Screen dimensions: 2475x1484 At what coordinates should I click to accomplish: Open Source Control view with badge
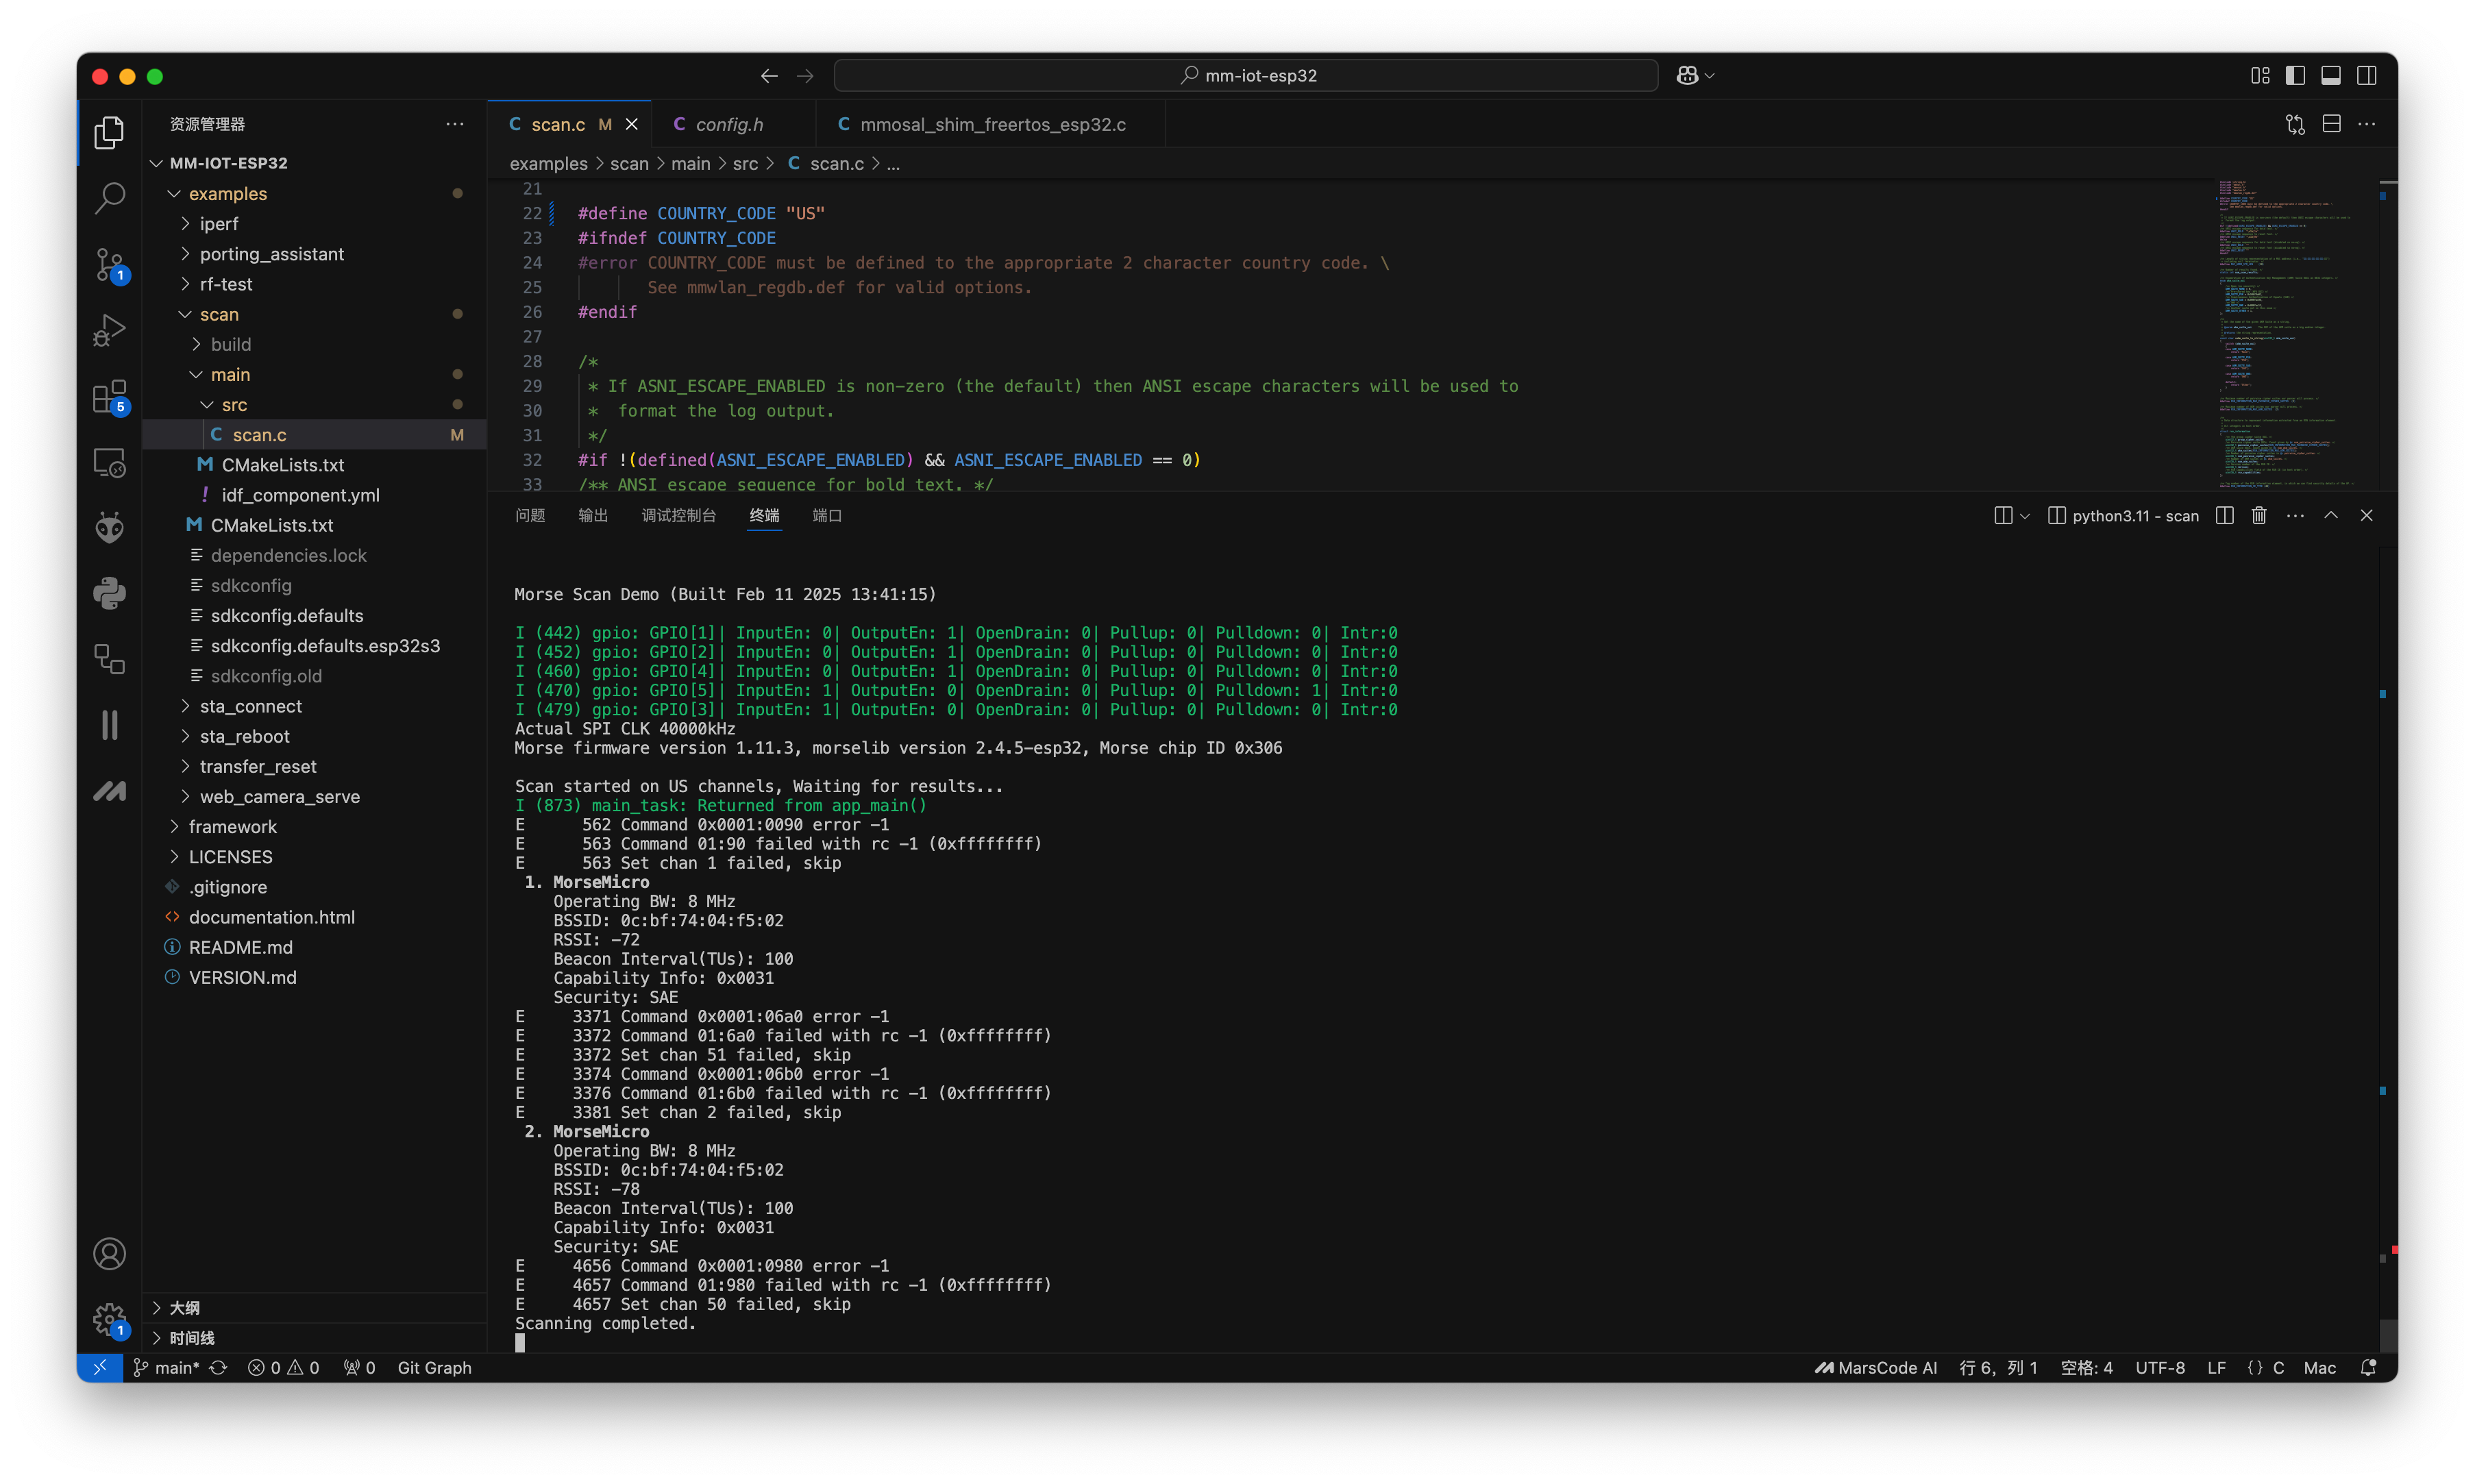pos(109,264)
